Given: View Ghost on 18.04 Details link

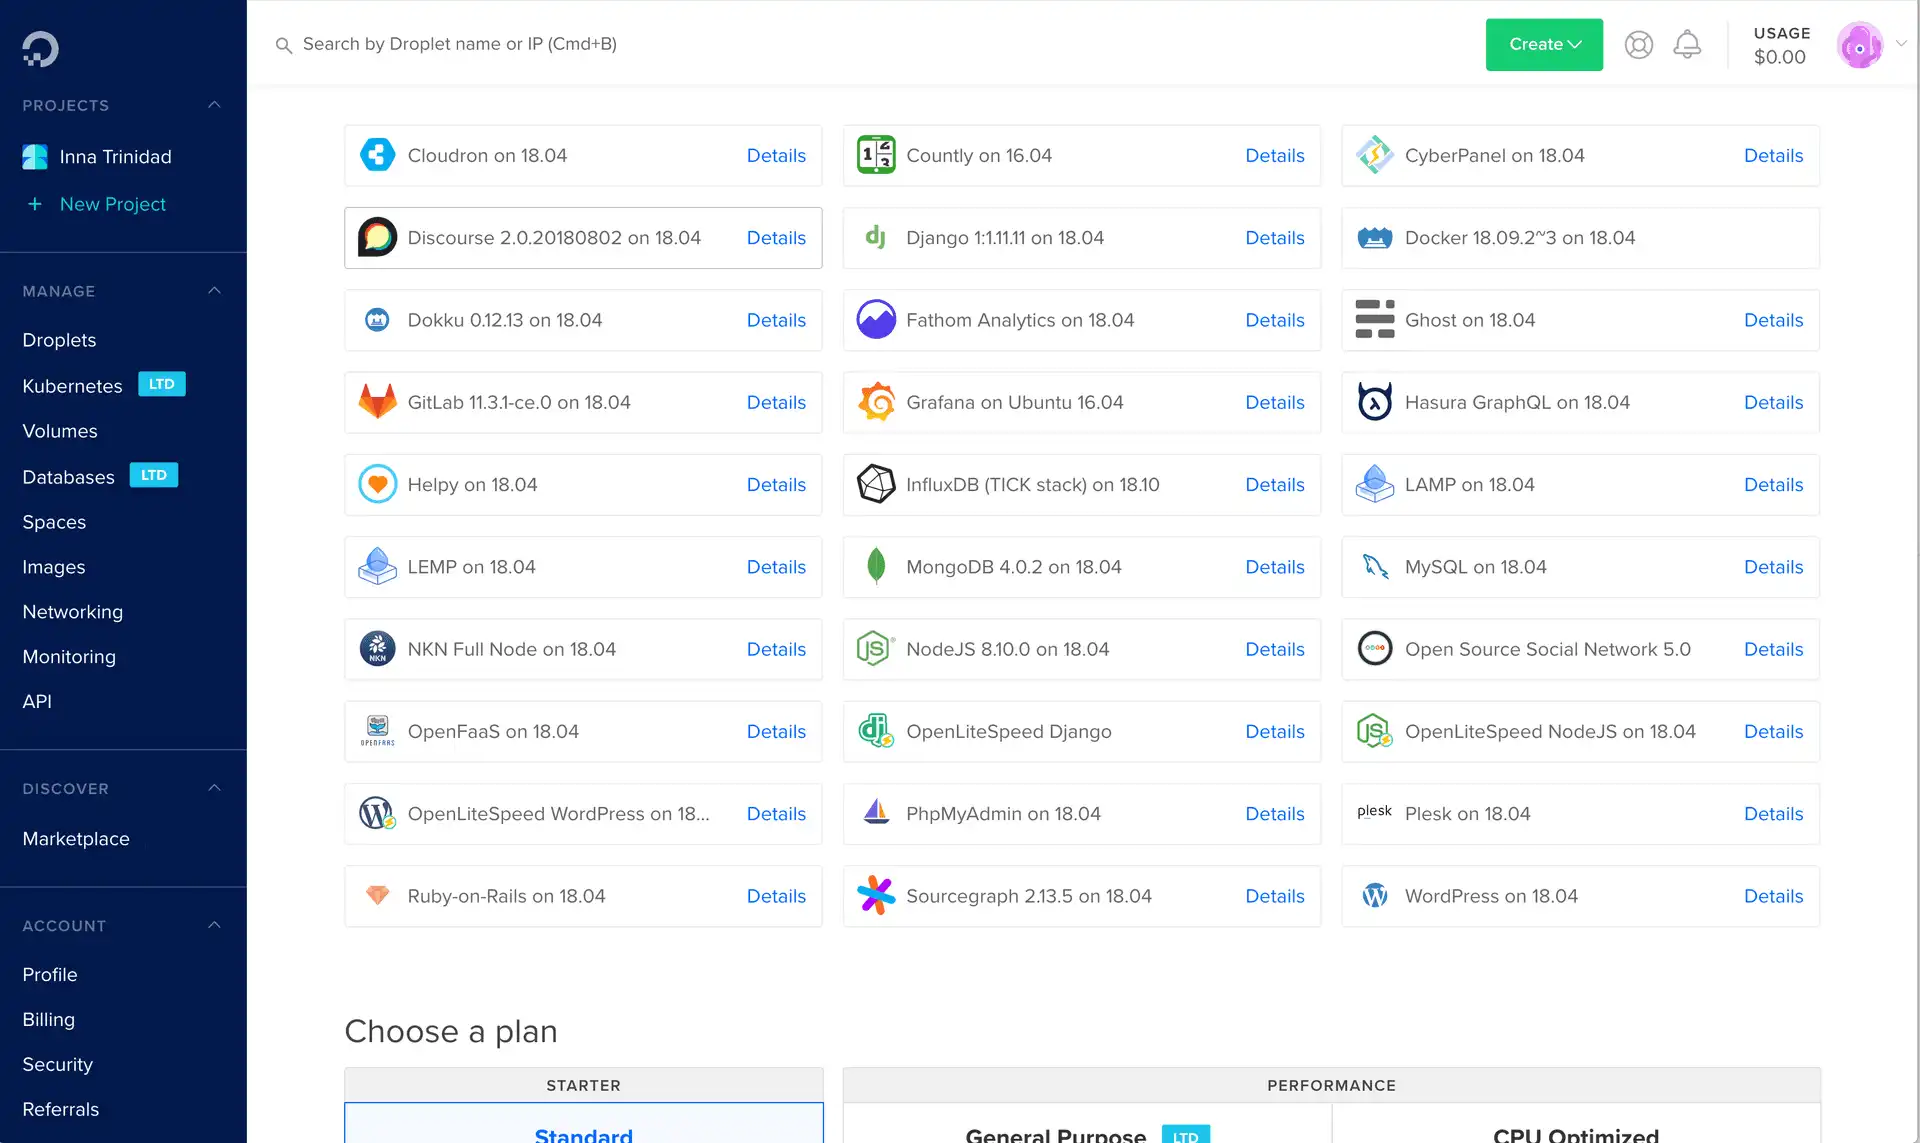Looking at the screenshot, I should coord(1773,320).
